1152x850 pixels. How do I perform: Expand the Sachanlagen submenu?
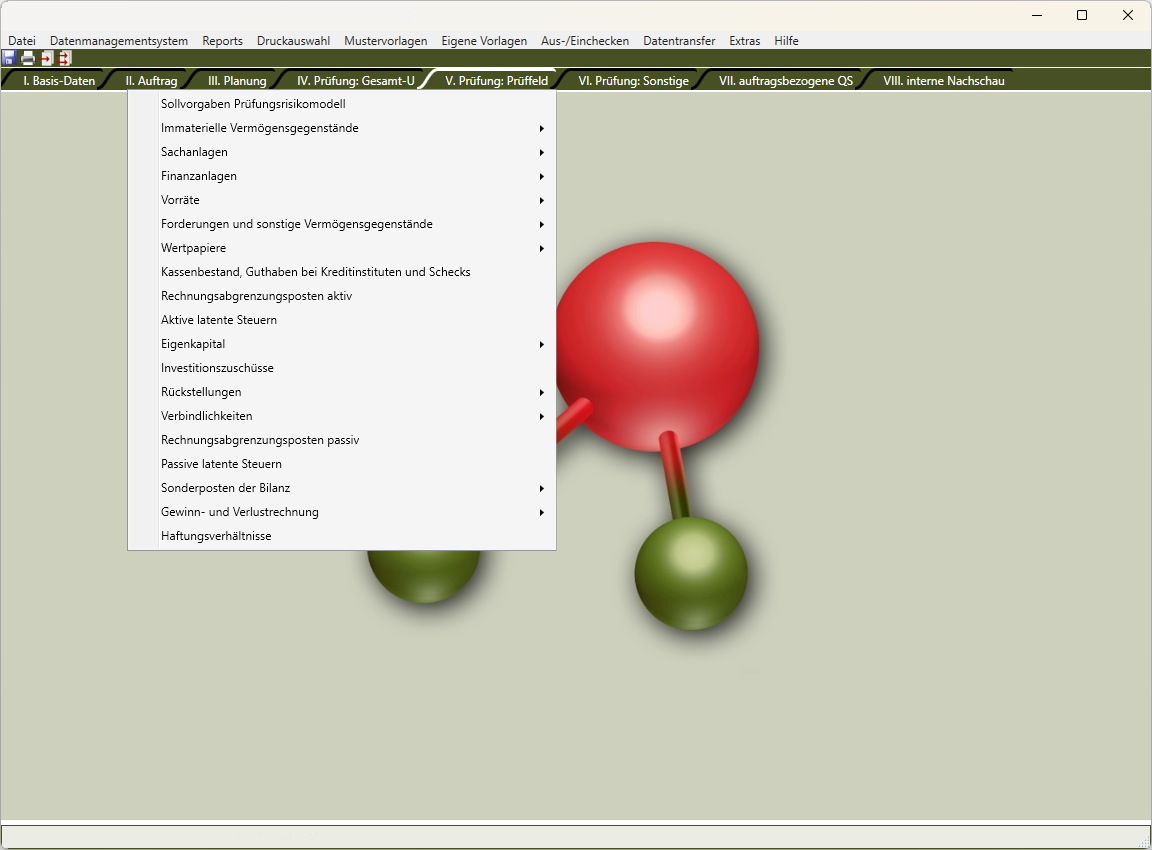(x=194, y=152)
